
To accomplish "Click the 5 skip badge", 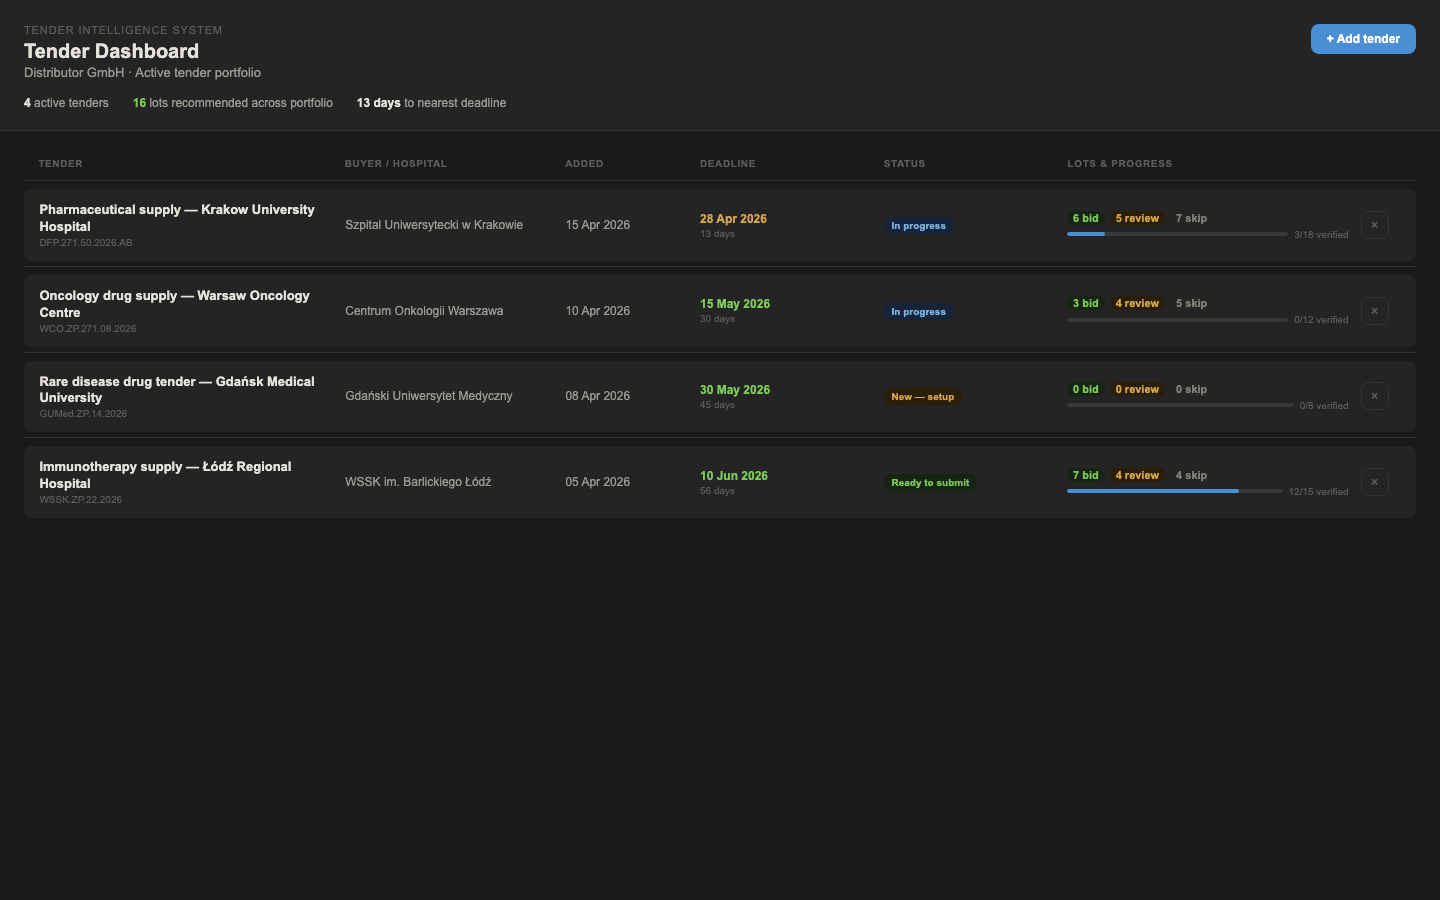I will tap(1191, 303).
